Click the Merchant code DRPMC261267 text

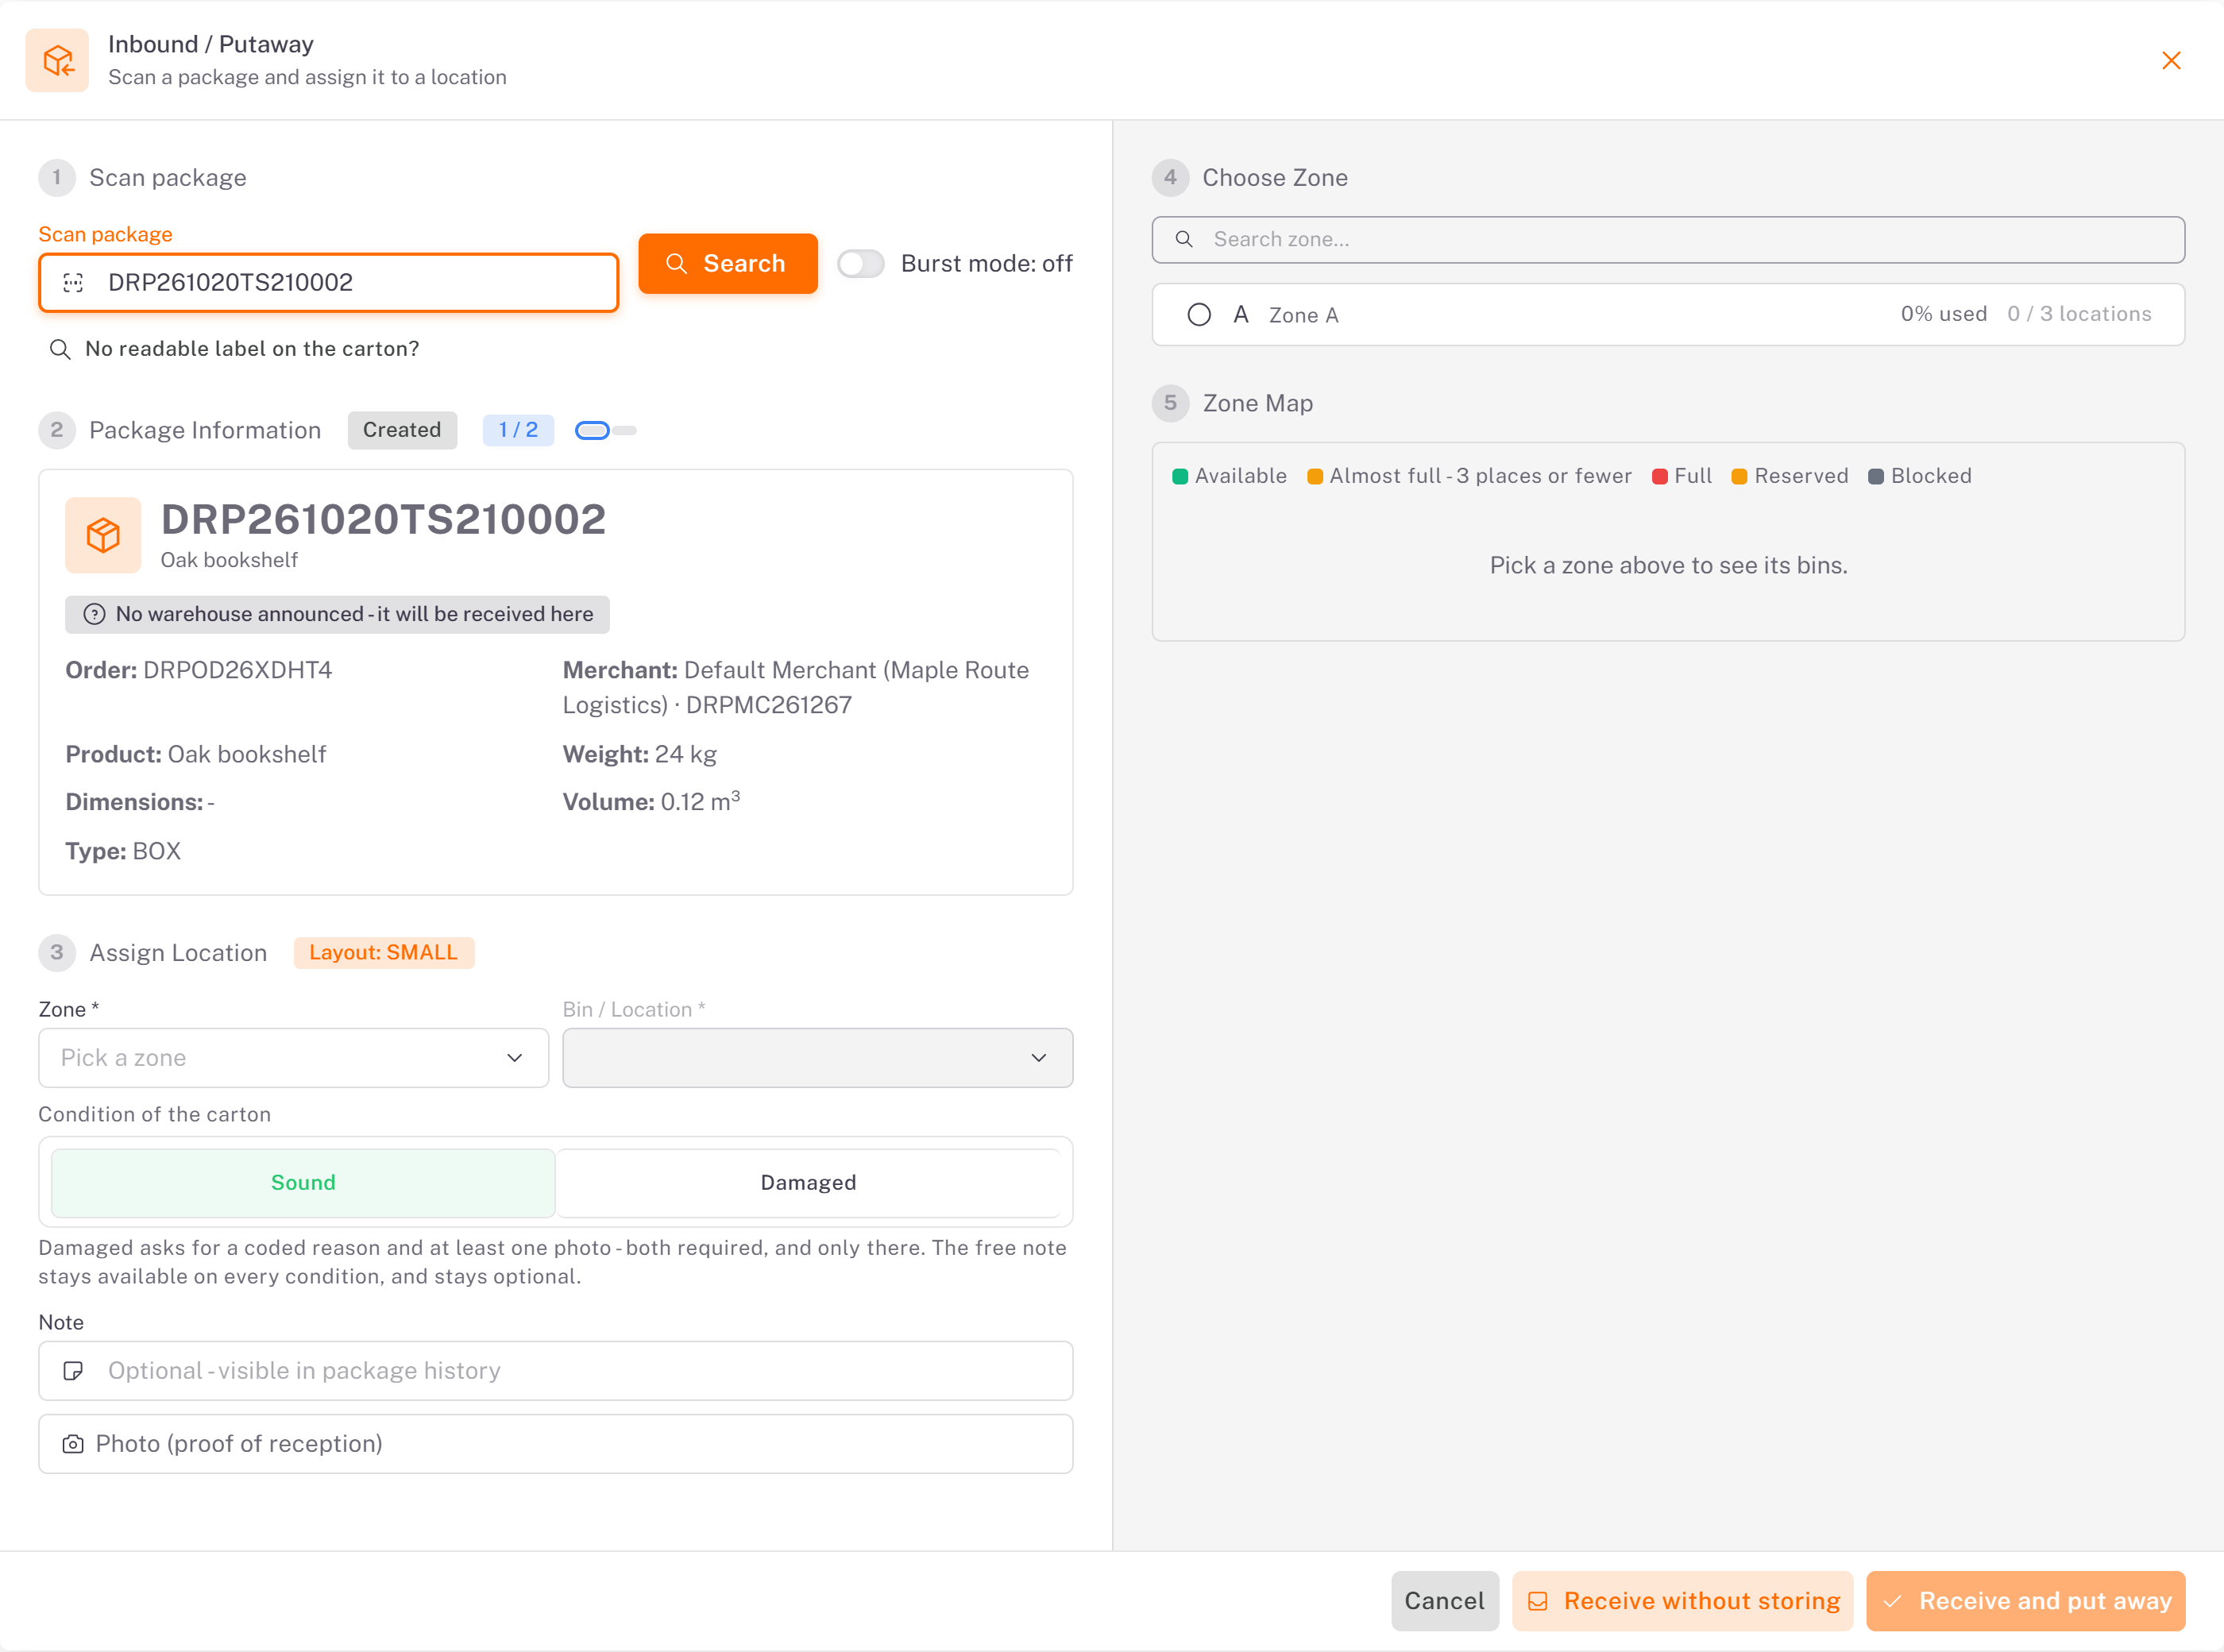pos(769,705)
